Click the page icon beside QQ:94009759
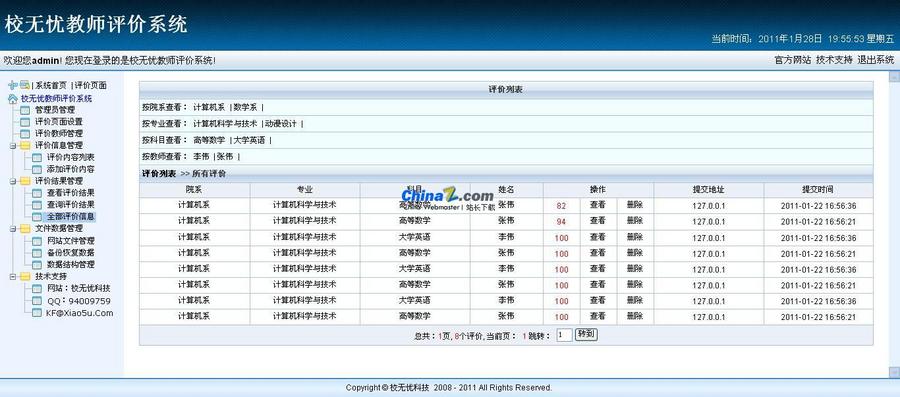 coord(37,301)
